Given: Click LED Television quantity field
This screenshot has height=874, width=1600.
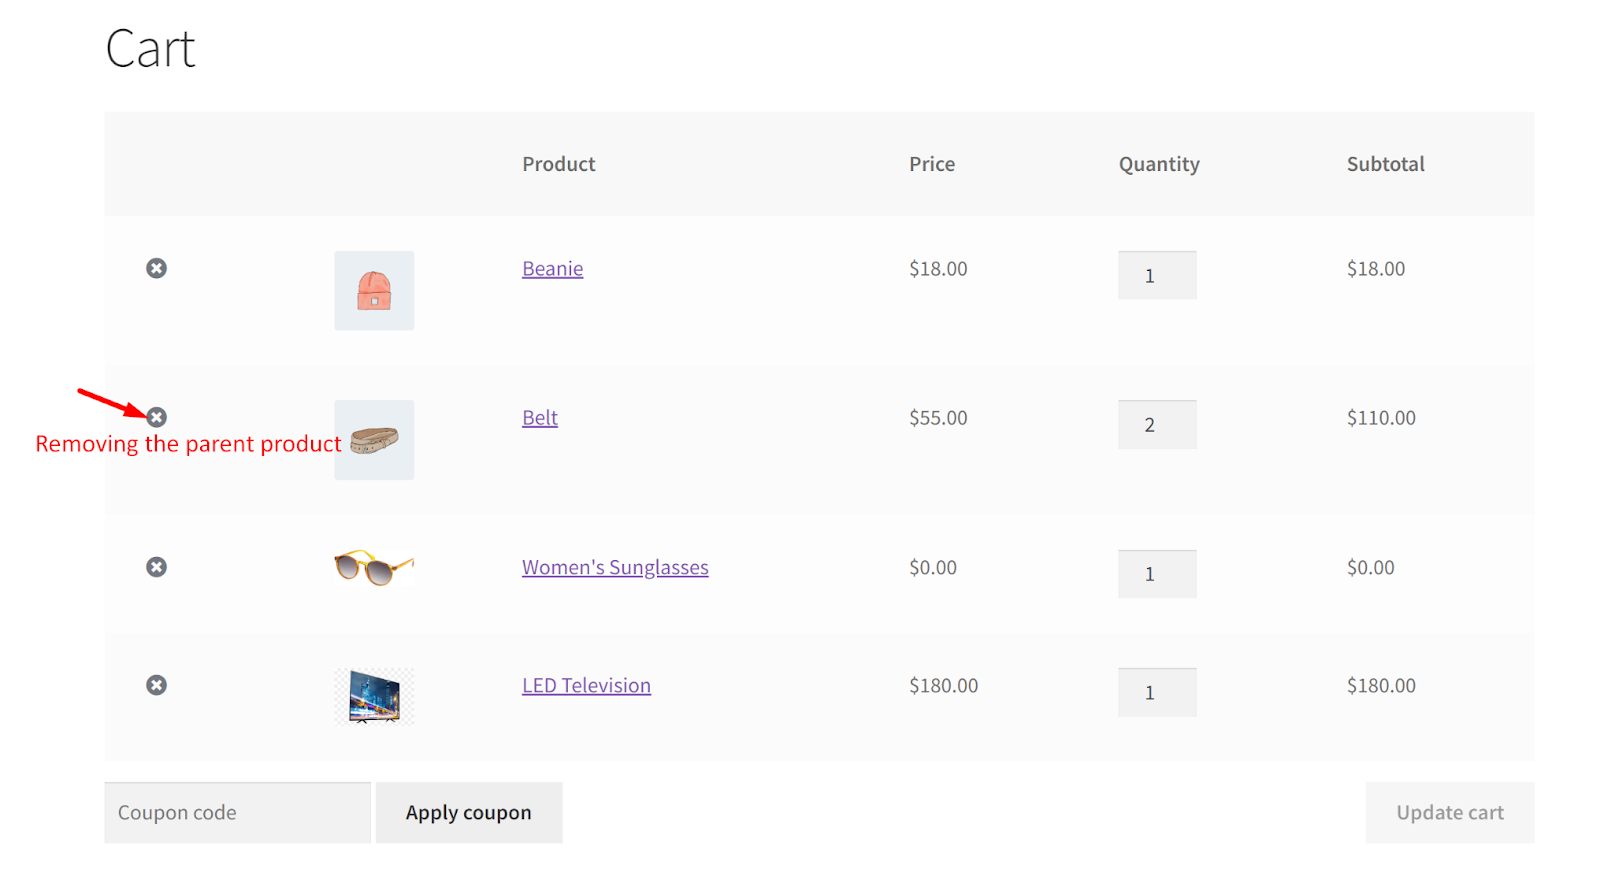Looking at the screenshot, I should pyautogui.click(x=1157, y=692).
